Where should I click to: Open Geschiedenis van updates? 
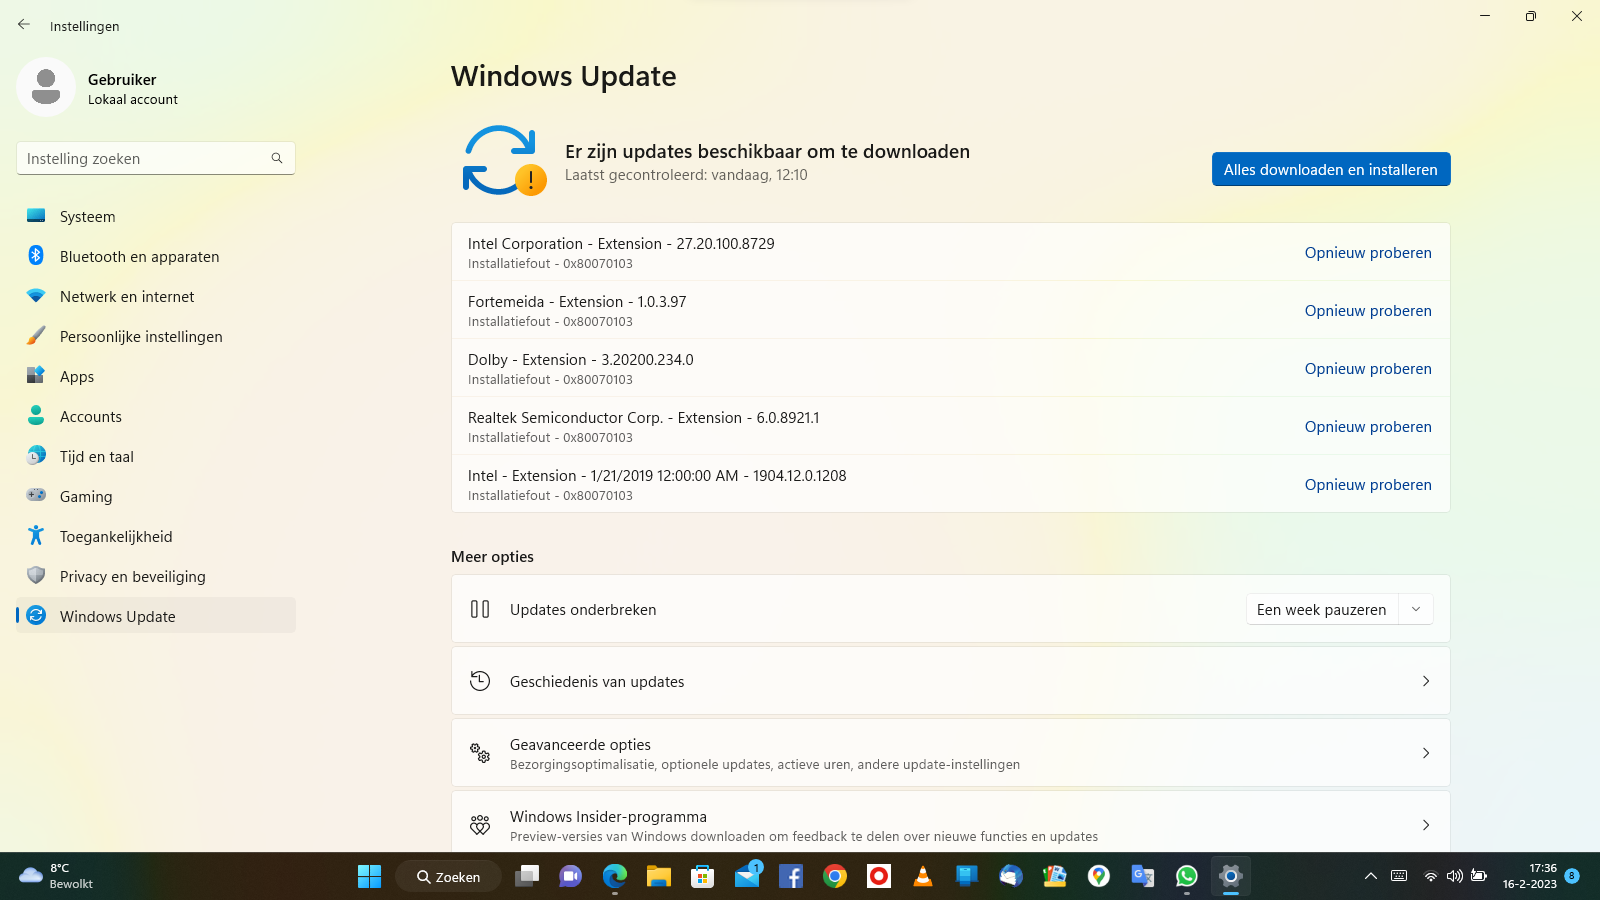point(951,681)
